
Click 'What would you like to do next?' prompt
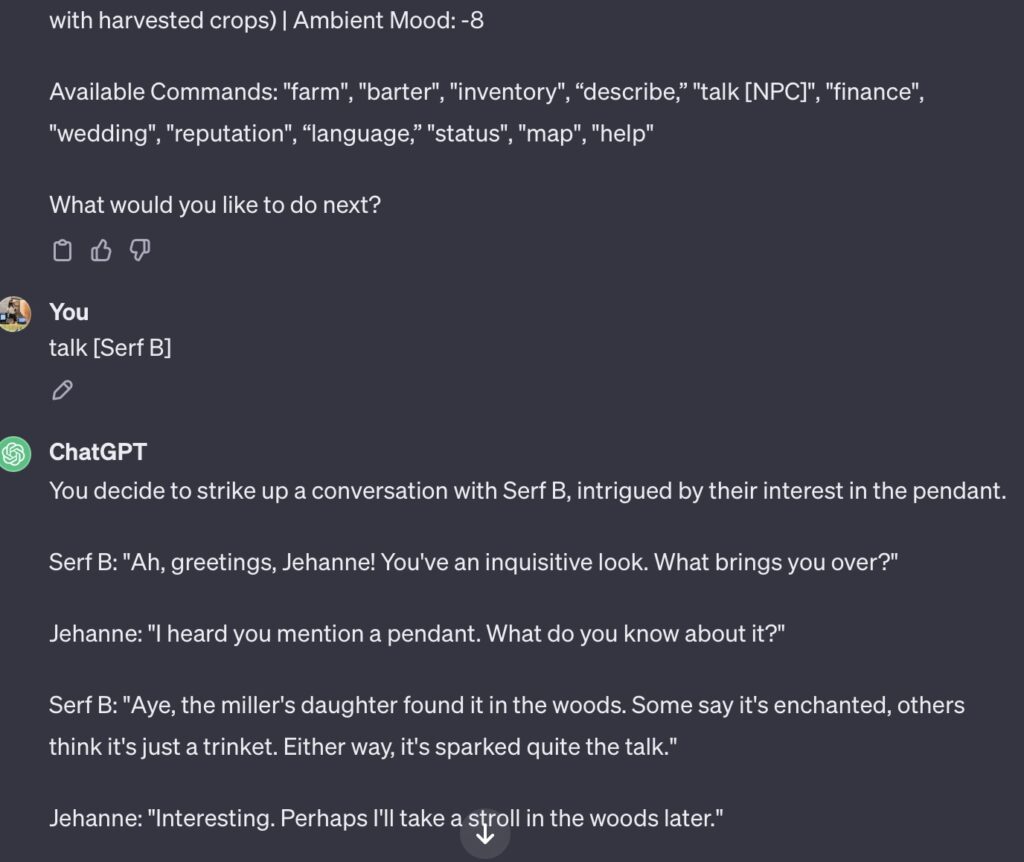pyautogui.click(x=215, y=205)
